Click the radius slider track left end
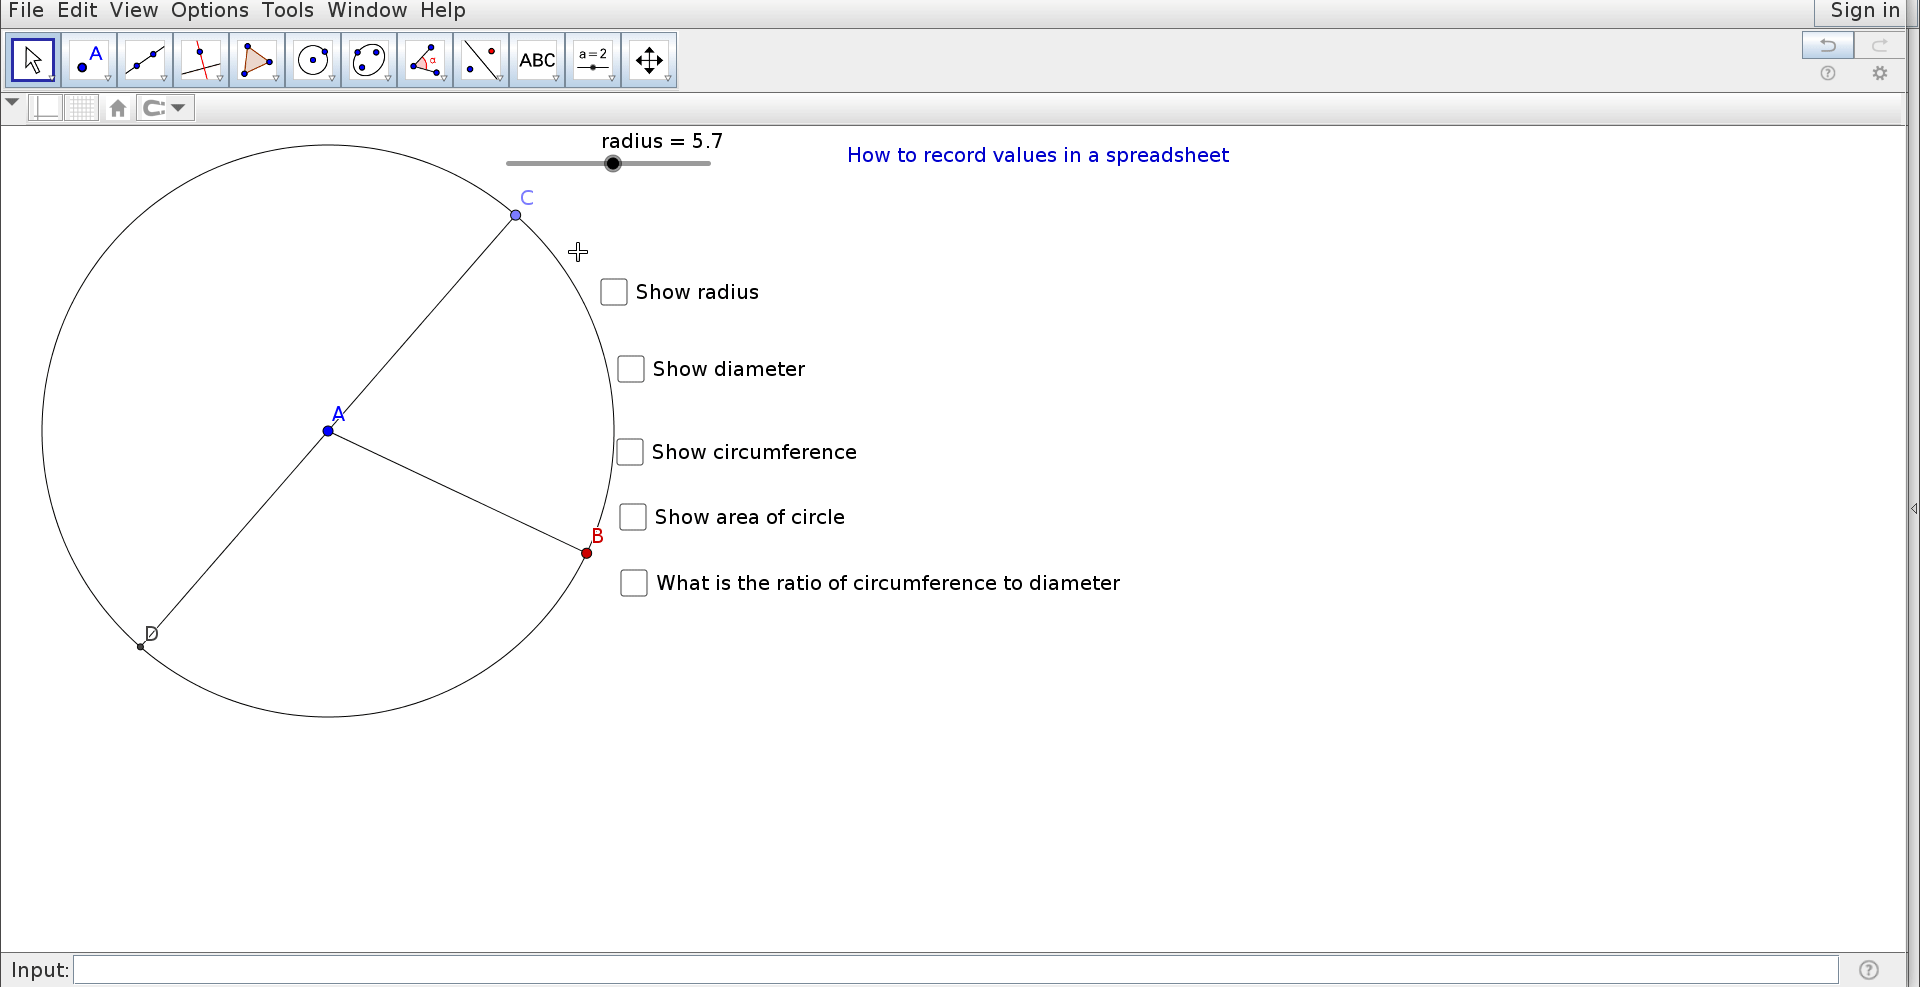This screenshot has height=987, width=1920. 510,163
